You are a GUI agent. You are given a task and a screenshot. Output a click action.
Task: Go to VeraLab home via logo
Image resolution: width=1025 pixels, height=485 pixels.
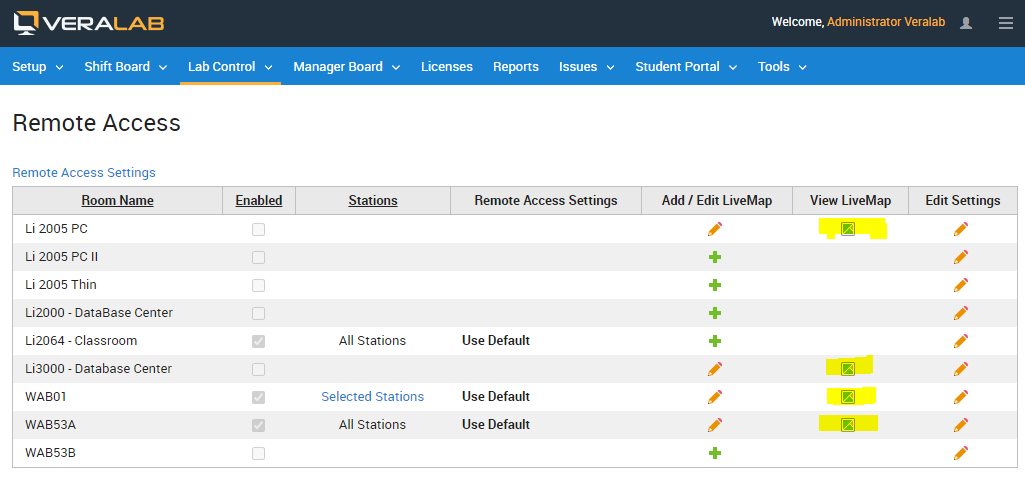[x=89, y=23]
